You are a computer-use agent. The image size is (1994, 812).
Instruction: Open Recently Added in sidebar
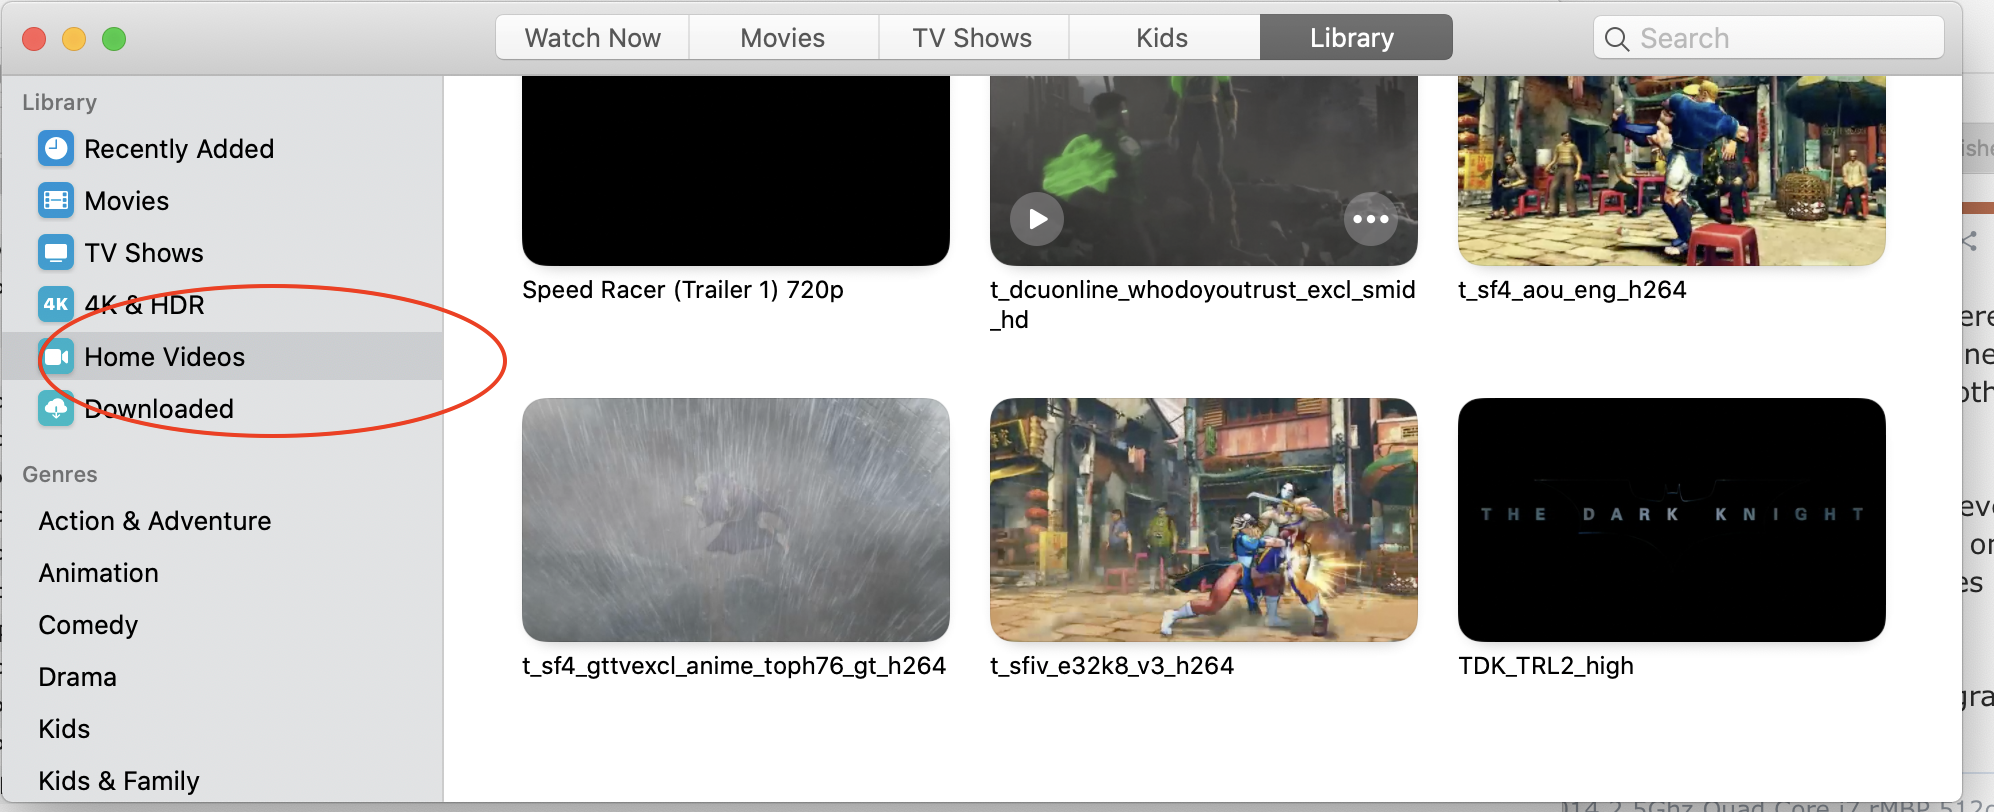point(222,149)
